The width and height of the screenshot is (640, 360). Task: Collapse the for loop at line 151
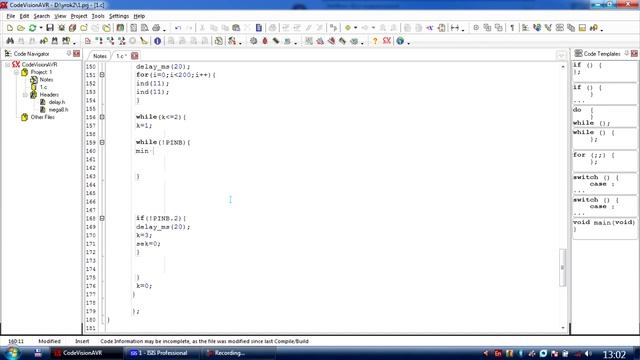pyautogui.click(x=102, y=75)
